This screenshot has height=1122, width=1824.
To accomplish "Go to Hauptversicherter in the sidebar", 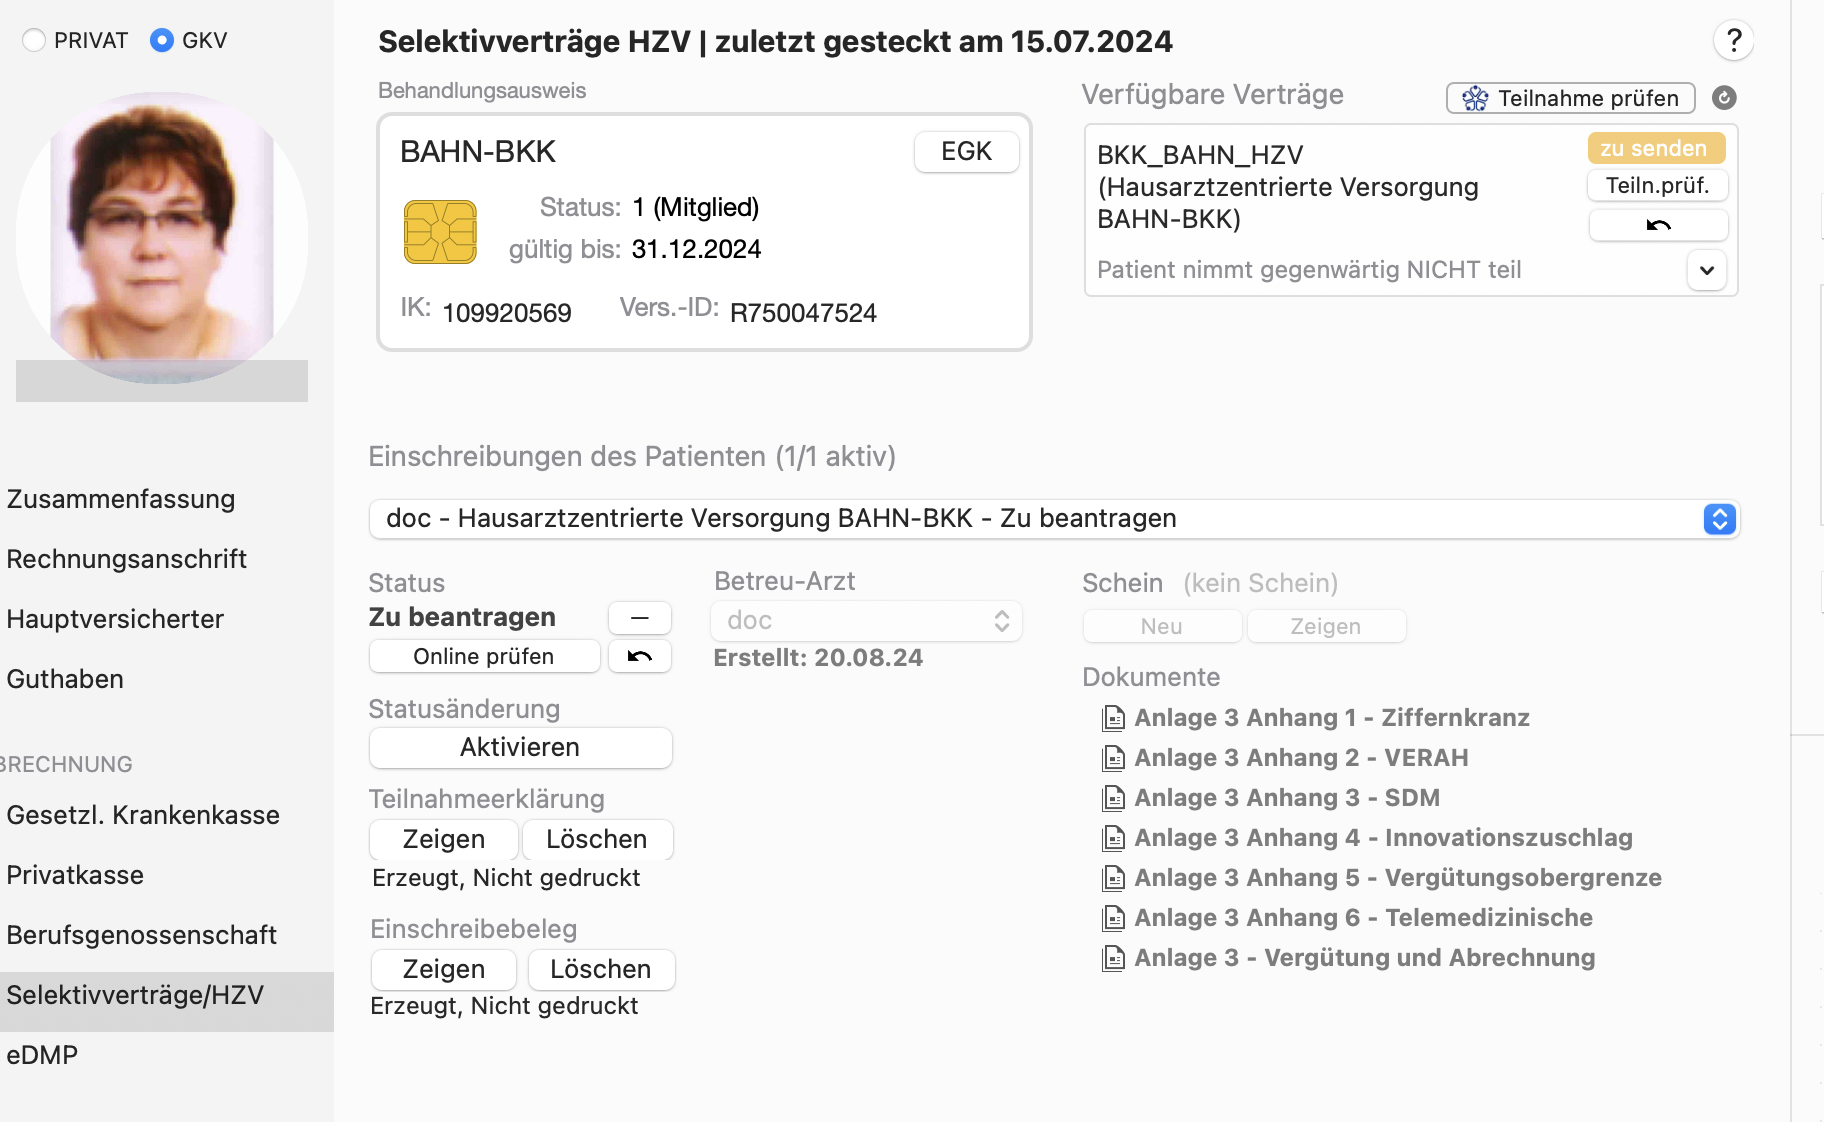I will [115, 619].
